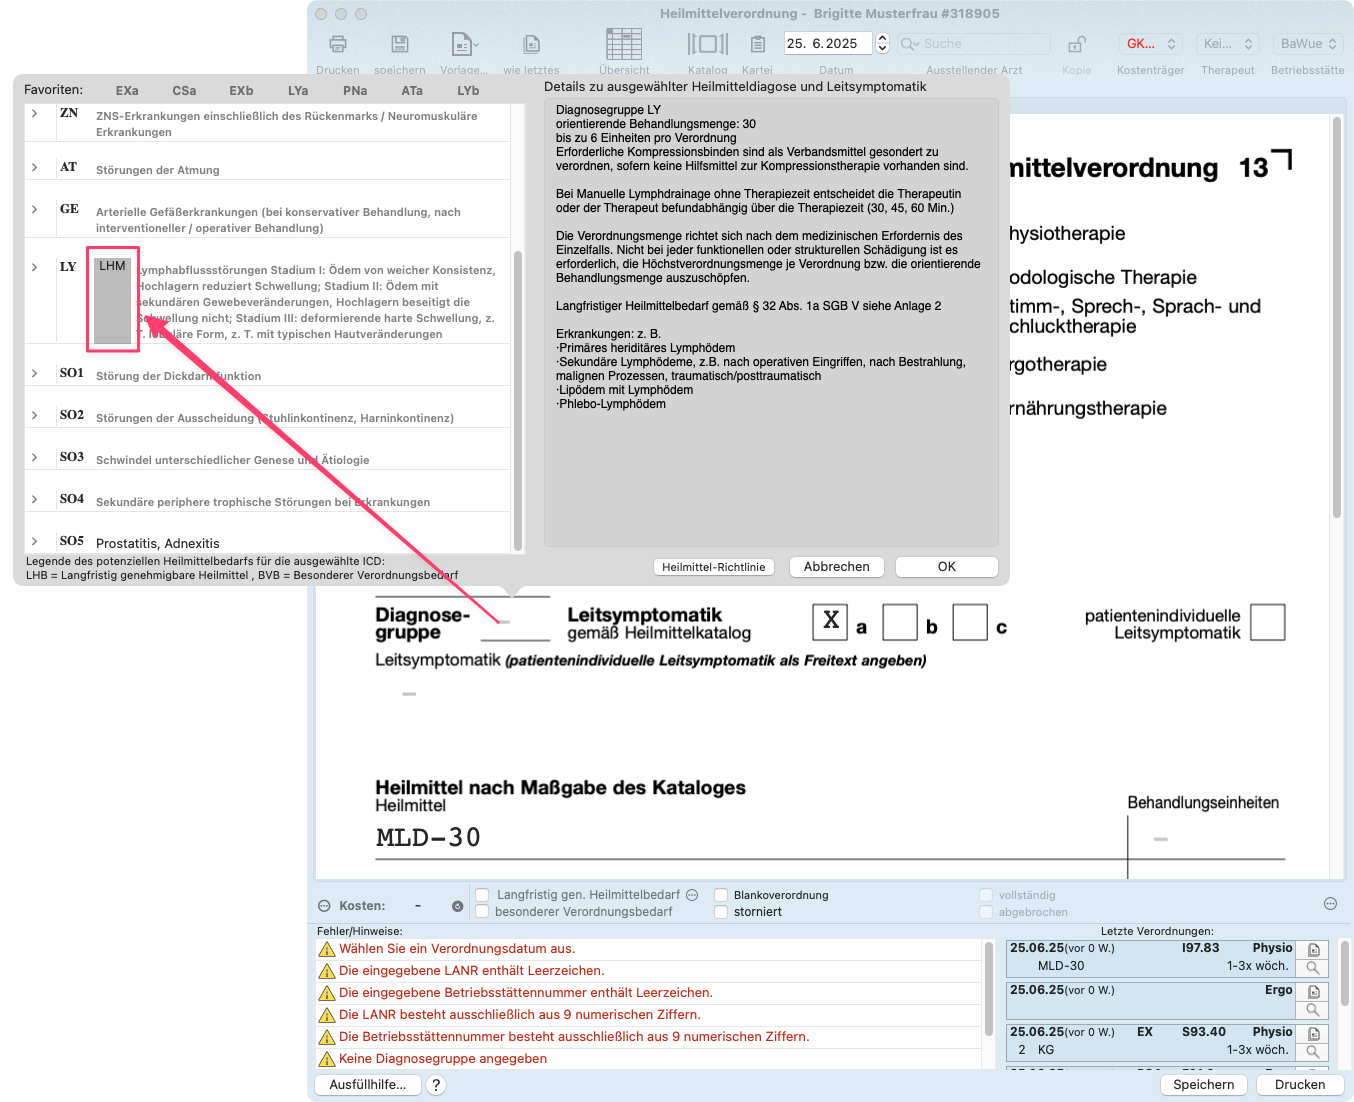This screenshot has width=1354, height=1102.
Task: Click the ellipsis icon at far right of options bar
Action: 1330,903
